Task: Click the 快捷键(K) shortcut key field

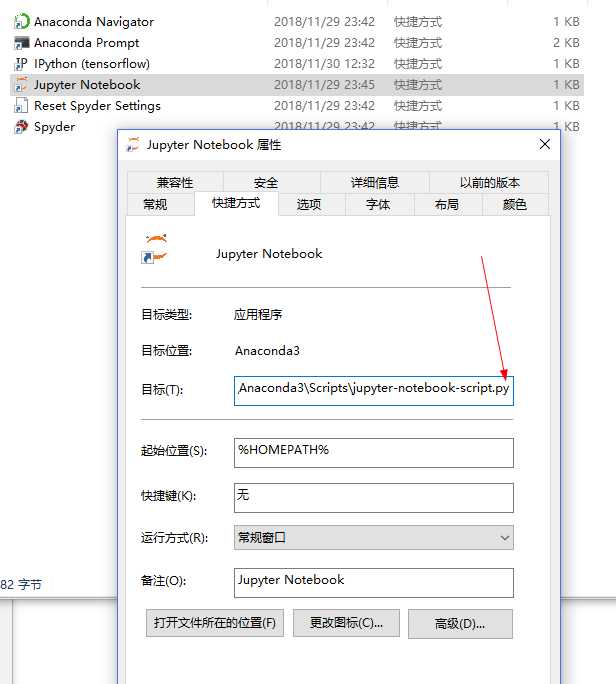Action: [x=374, y=498]
